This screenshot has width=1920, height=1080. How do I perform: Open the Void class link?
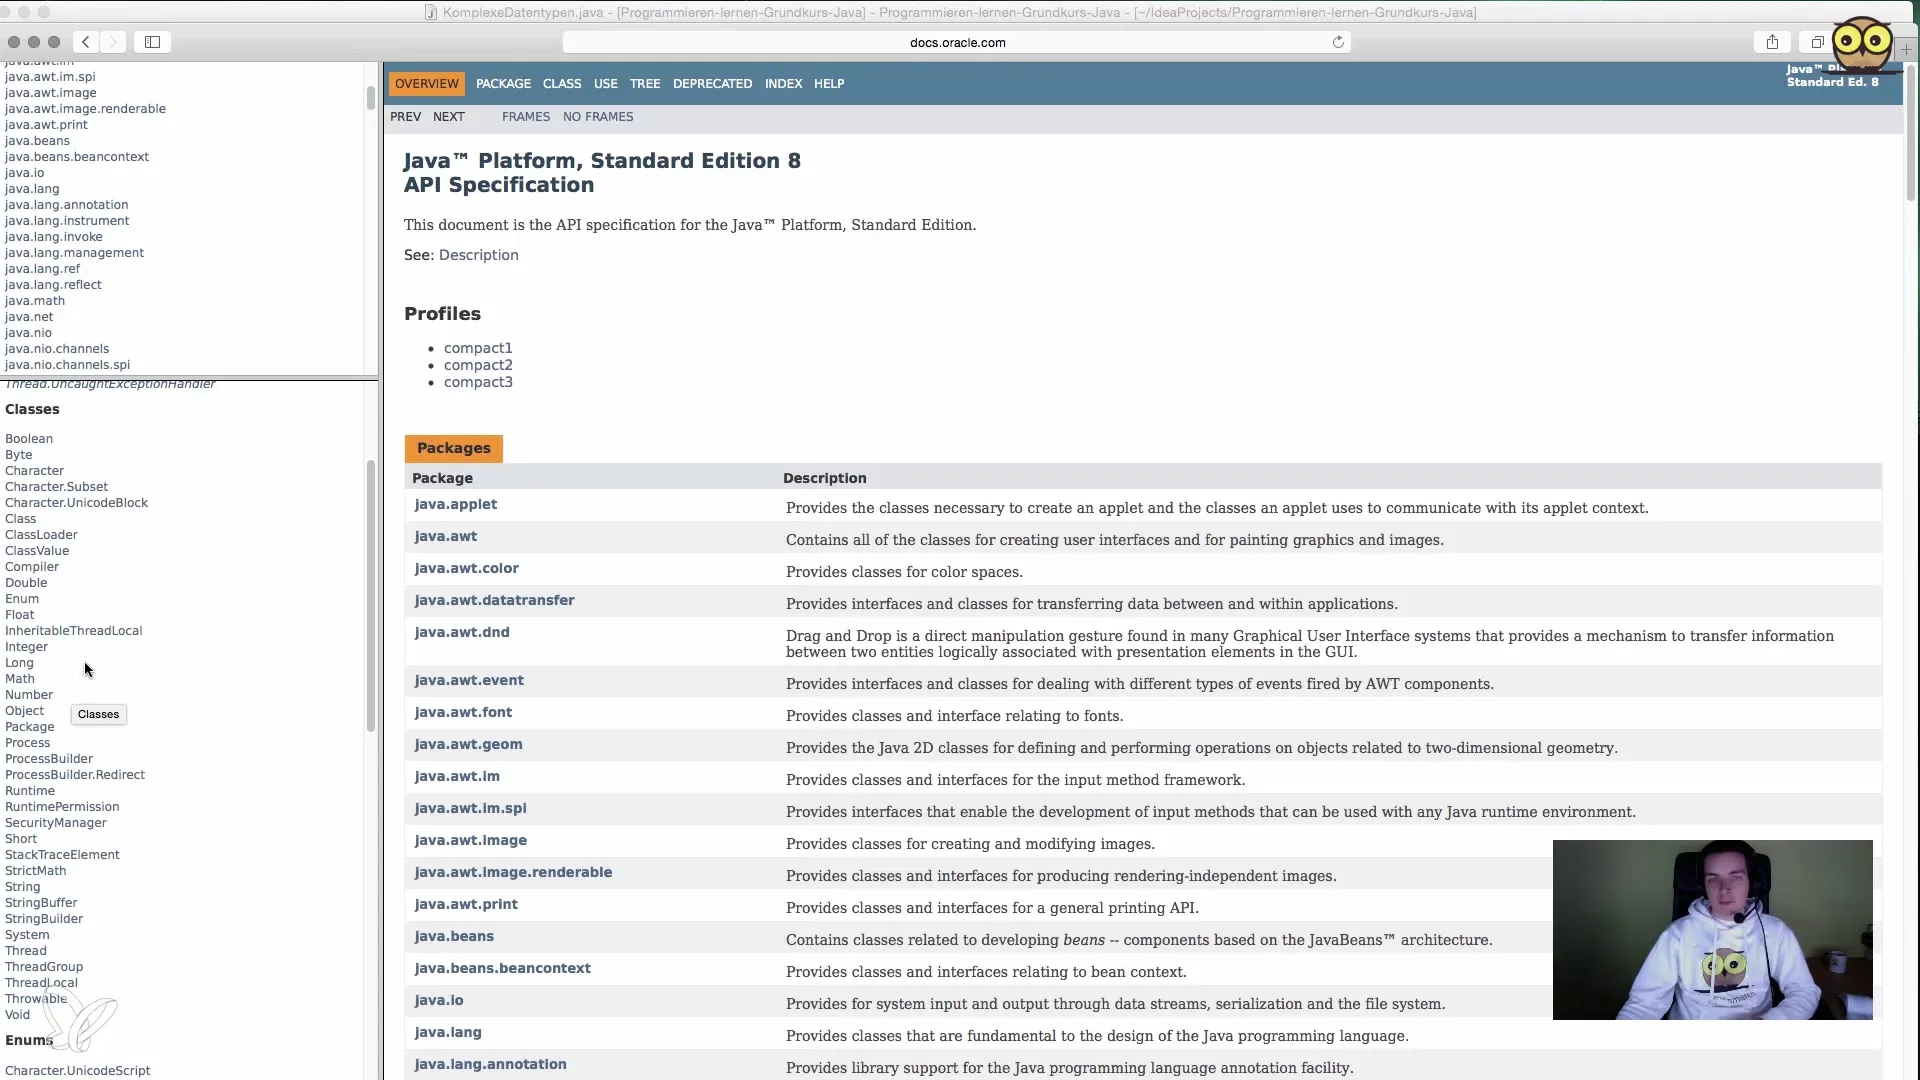click(x=17, y=1015)
